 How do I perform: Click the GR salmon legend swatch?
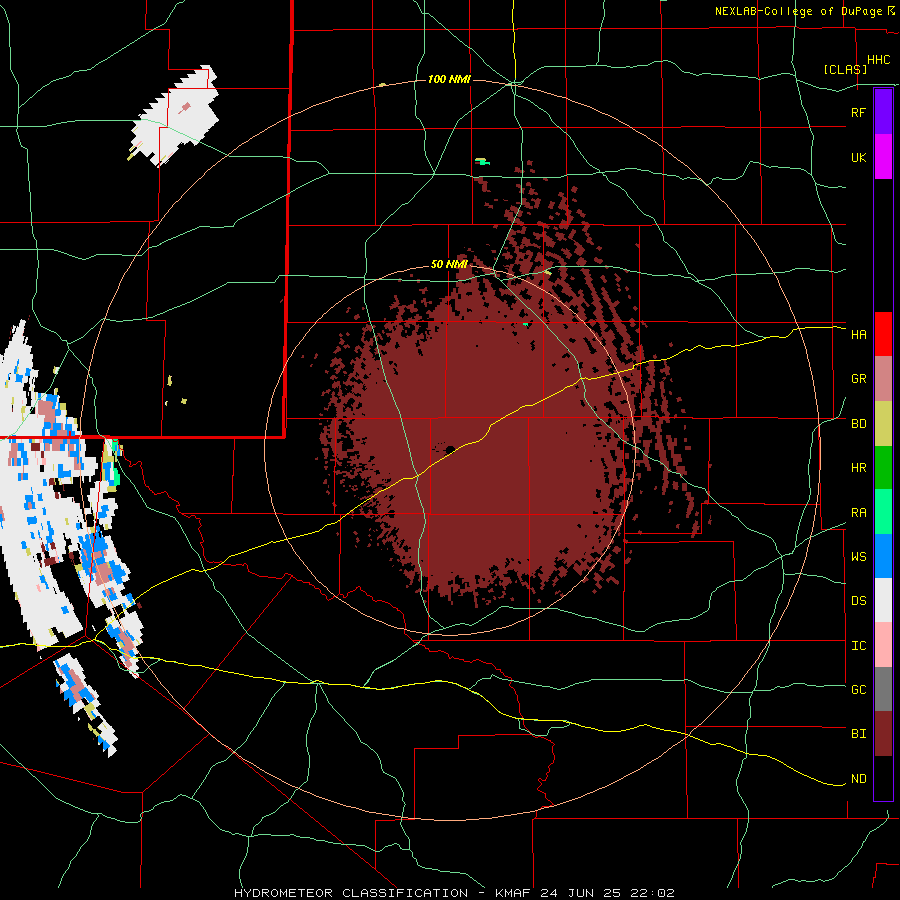coord(883,378)
